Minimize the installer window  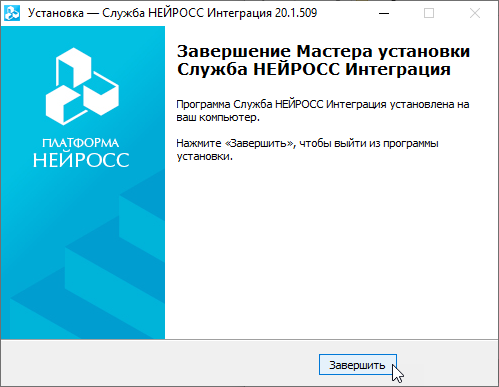(384, 13)
